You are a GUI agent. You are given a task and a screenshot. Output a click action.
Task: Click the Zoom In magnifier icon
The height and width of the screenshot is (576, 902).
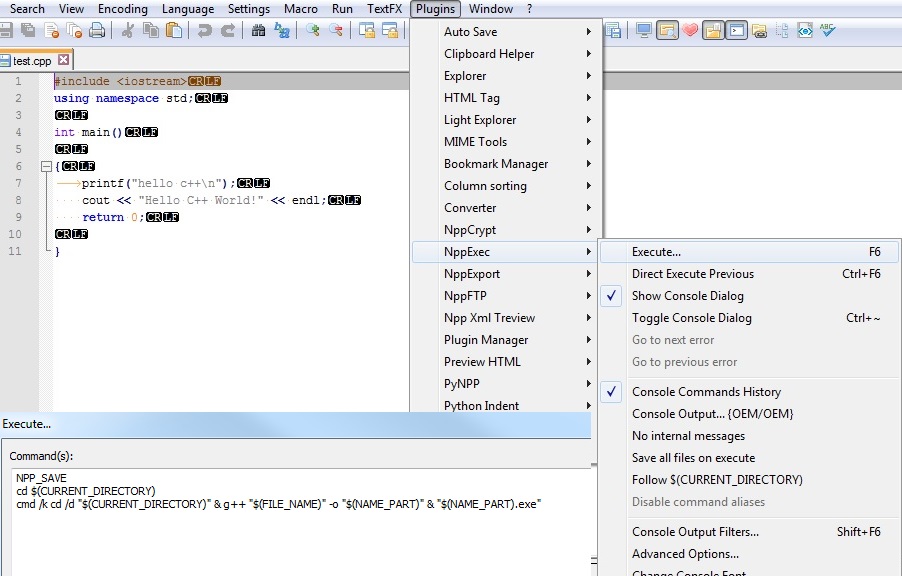click(x=312, y=30)
